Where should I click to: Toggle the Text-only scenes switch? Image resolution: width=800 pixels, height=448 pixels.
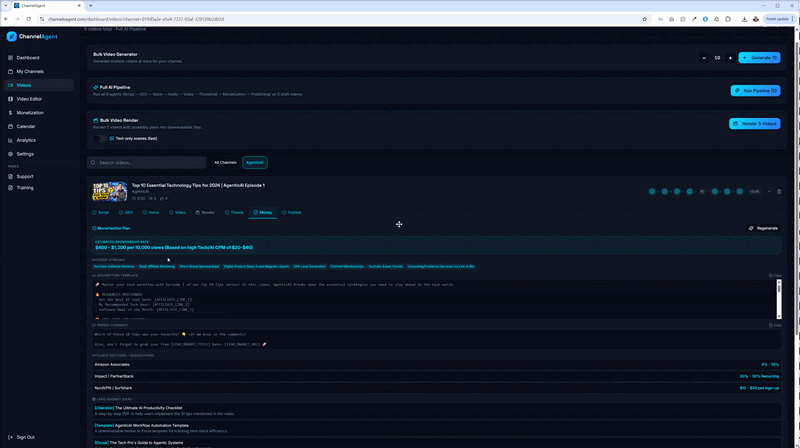pos(101,138)
